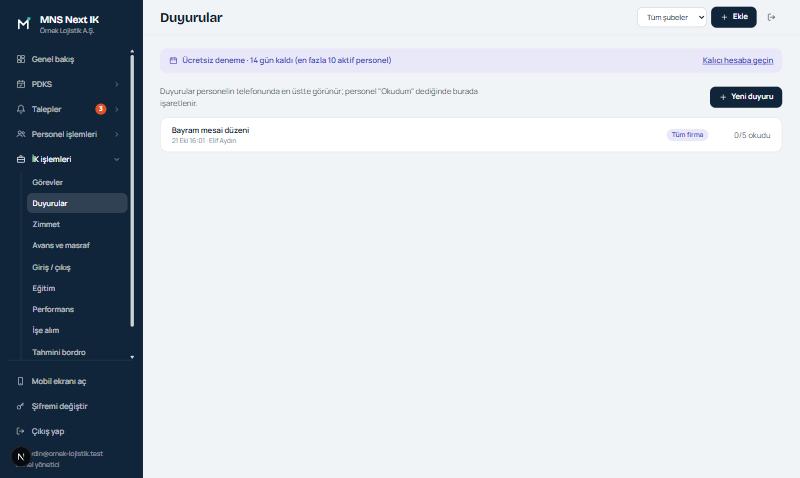Click the sidebar scrollbar thumb
Image resolution: width=800 pixels, height=478 pixels.
[x=132, y=190]
